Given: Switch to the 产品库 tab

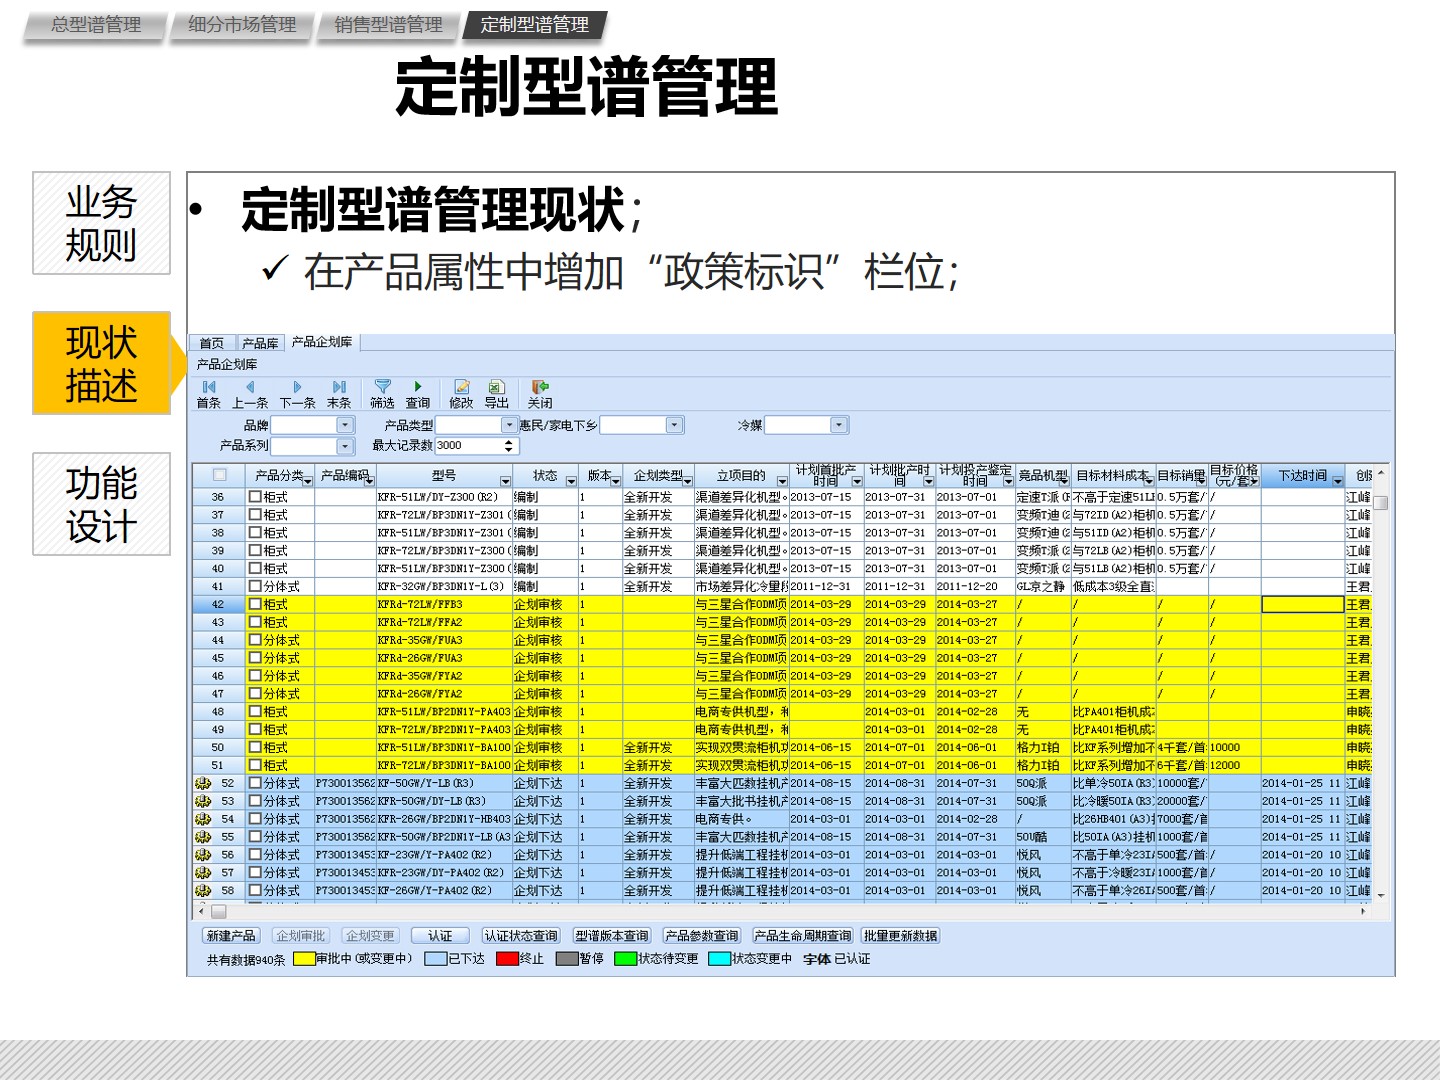Looking at the screenshot, I should pos(260,343).
